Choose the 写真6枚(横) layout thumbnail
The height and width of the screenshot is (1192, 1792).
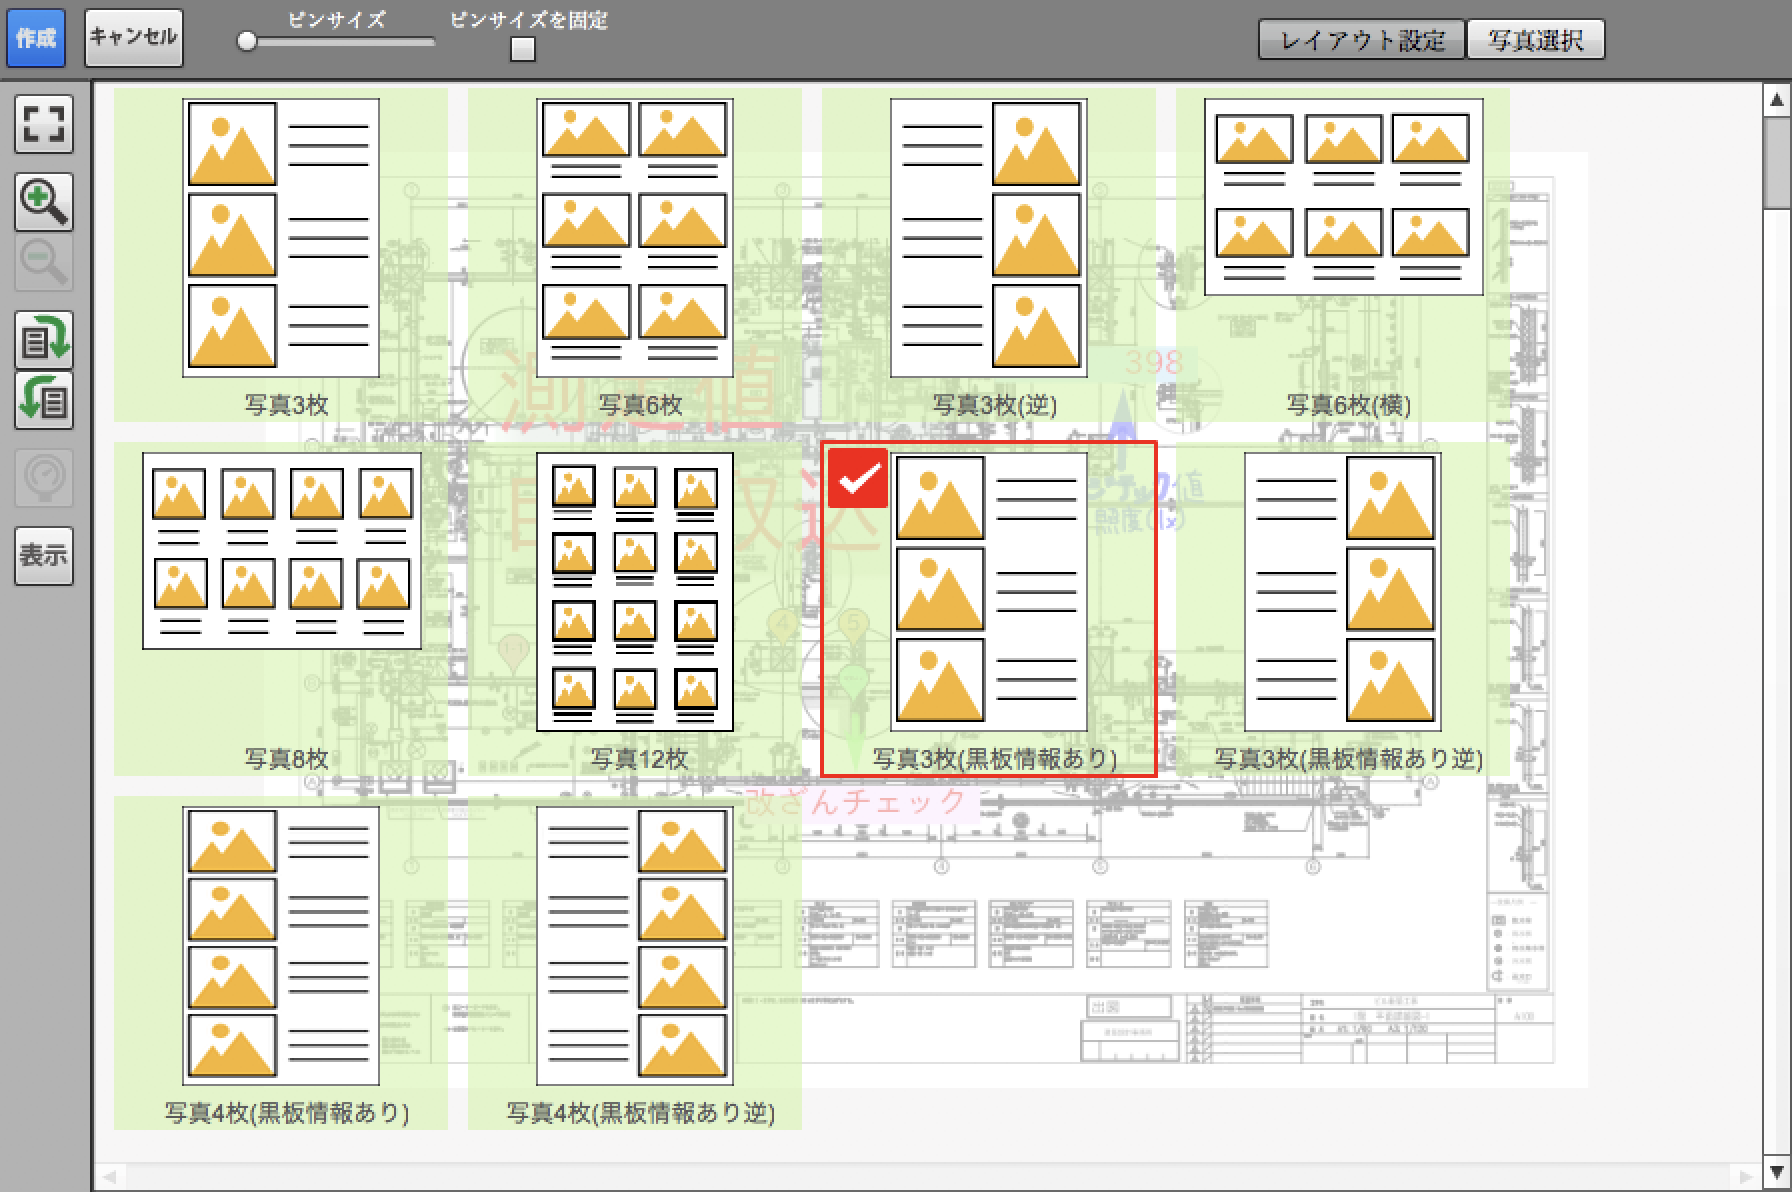(x=1343, y=198)
